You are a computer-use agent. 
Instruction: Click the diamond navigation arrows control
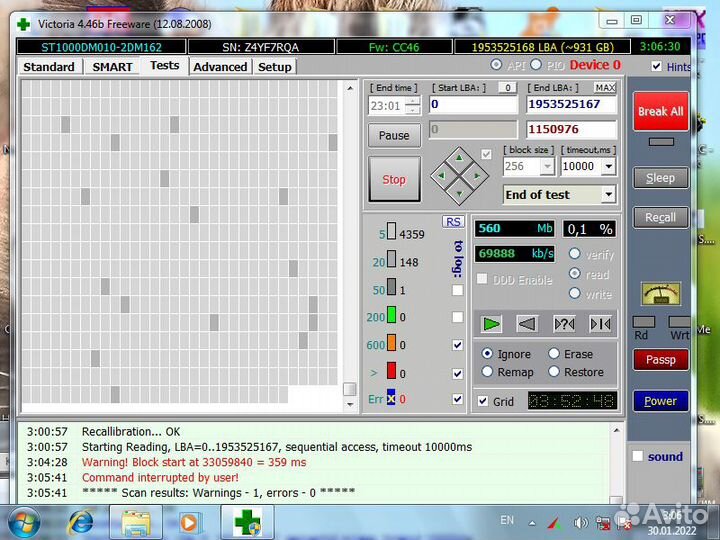459,177
